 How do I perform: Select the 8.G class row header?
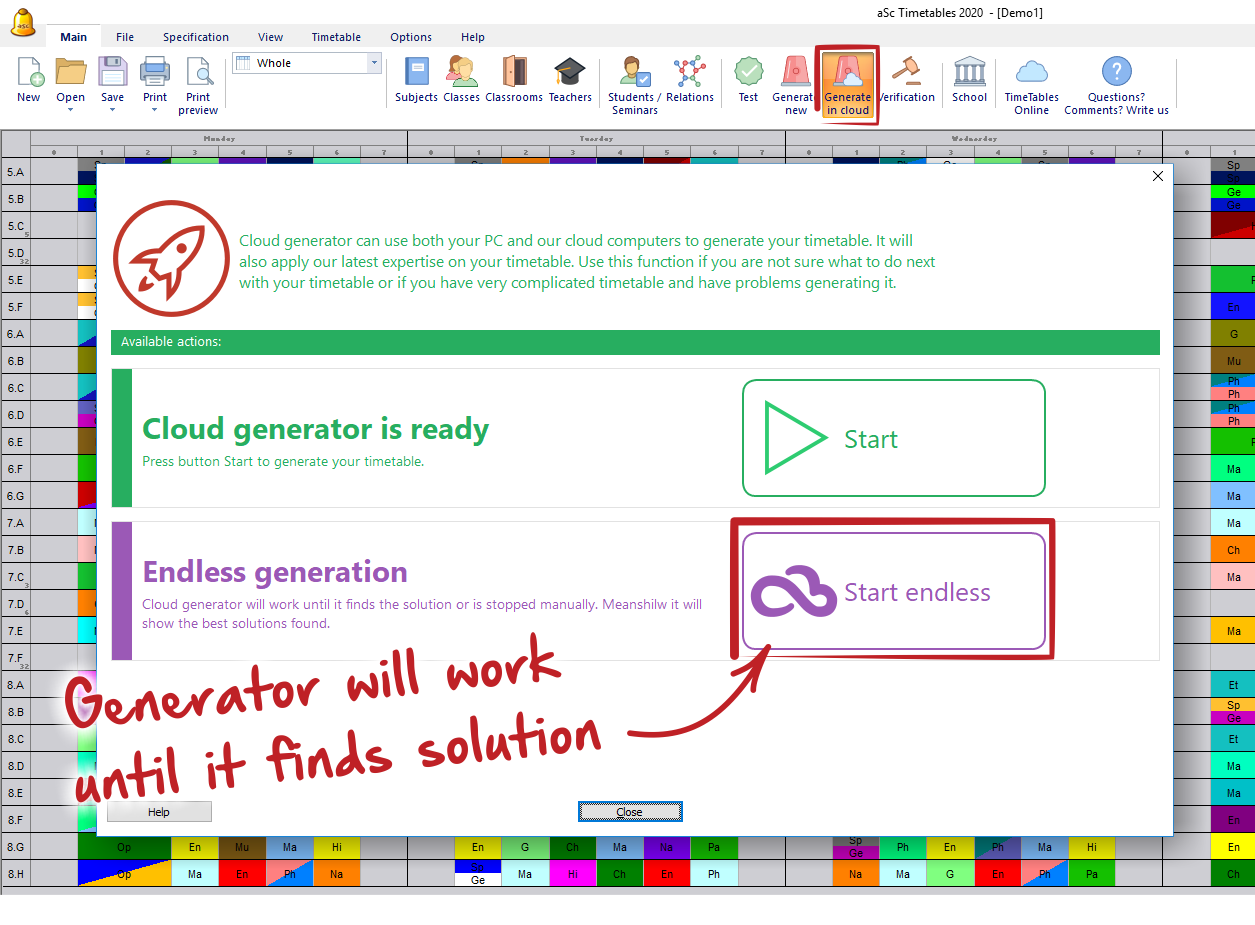(x=15, y=847)
